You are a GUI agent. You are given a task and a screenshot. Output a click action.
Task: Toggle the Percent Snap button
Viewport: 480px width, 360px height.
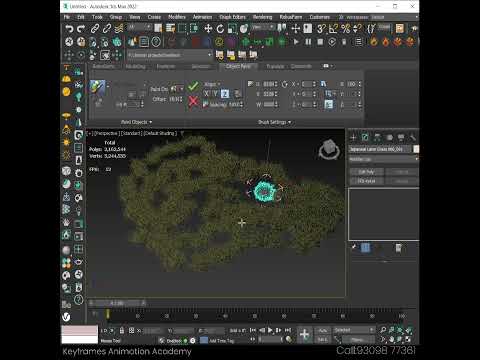pos(345,29)
